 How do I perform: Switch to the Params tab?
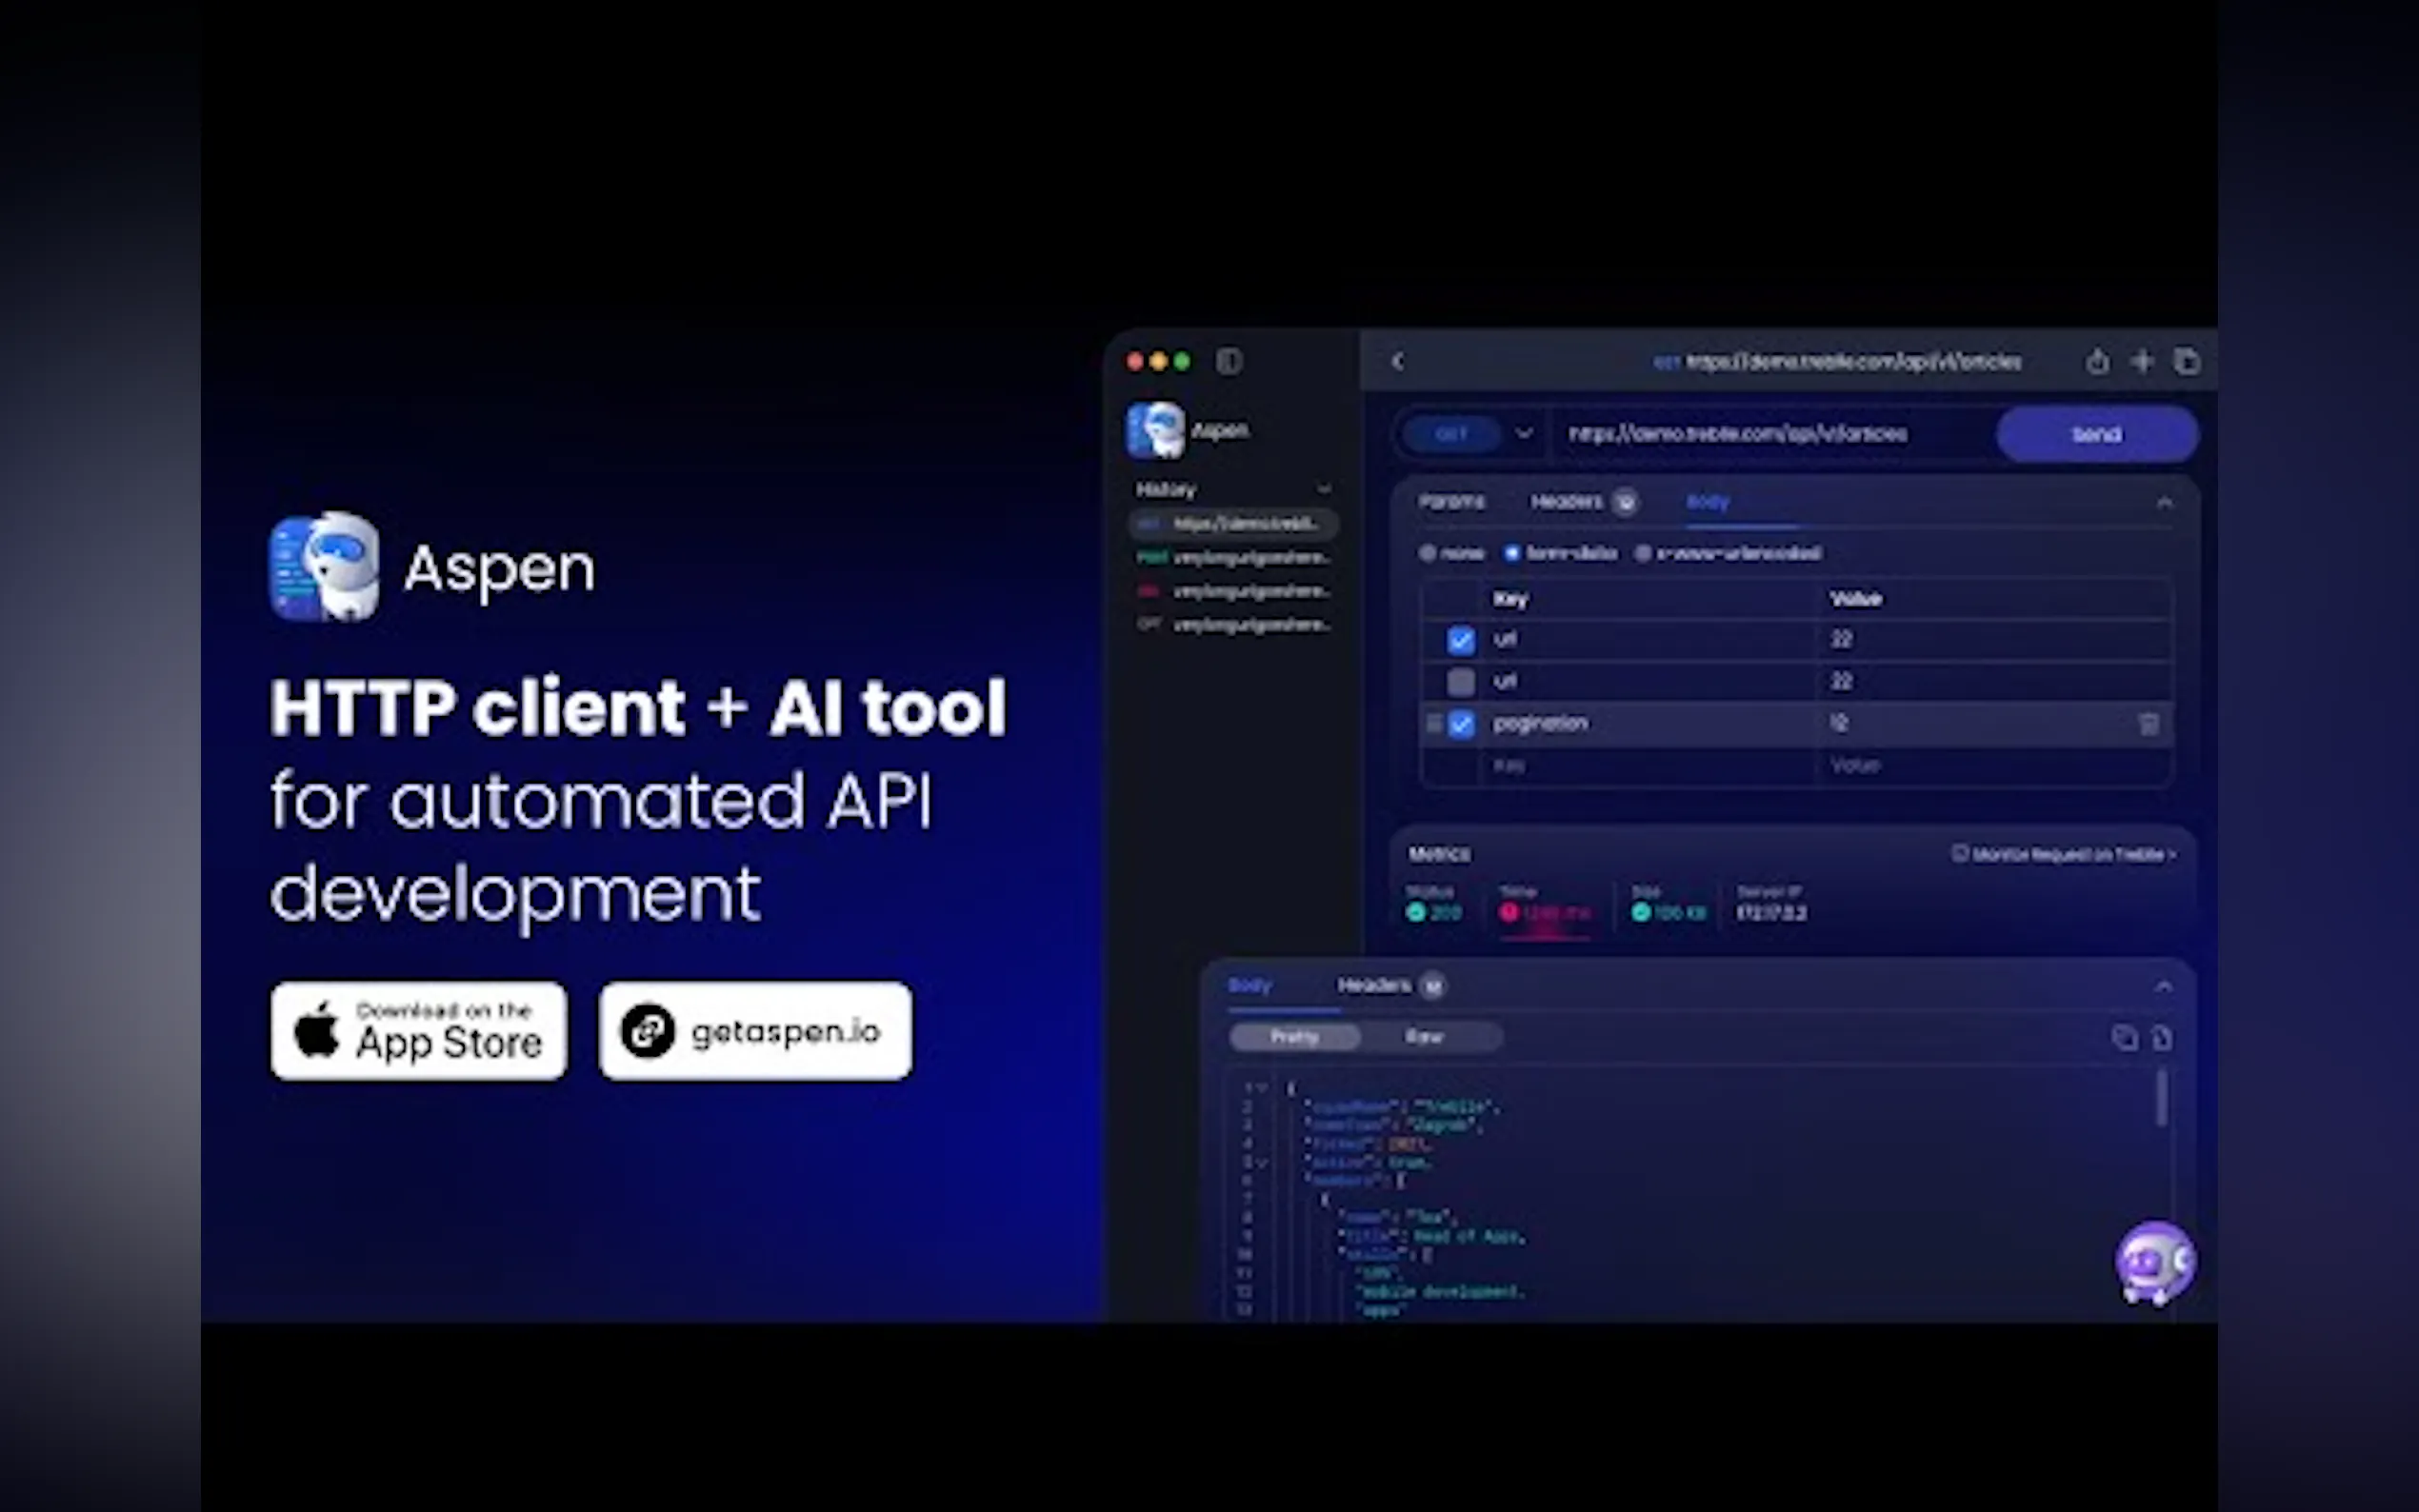pyautogui.click(x=1451, y=502)
